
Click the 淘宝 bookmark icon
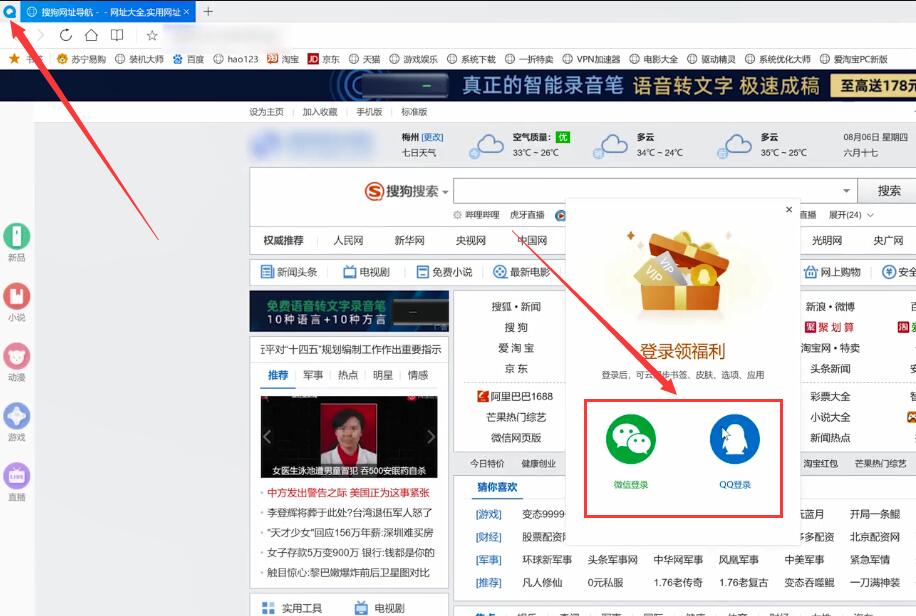pos(271,58)
